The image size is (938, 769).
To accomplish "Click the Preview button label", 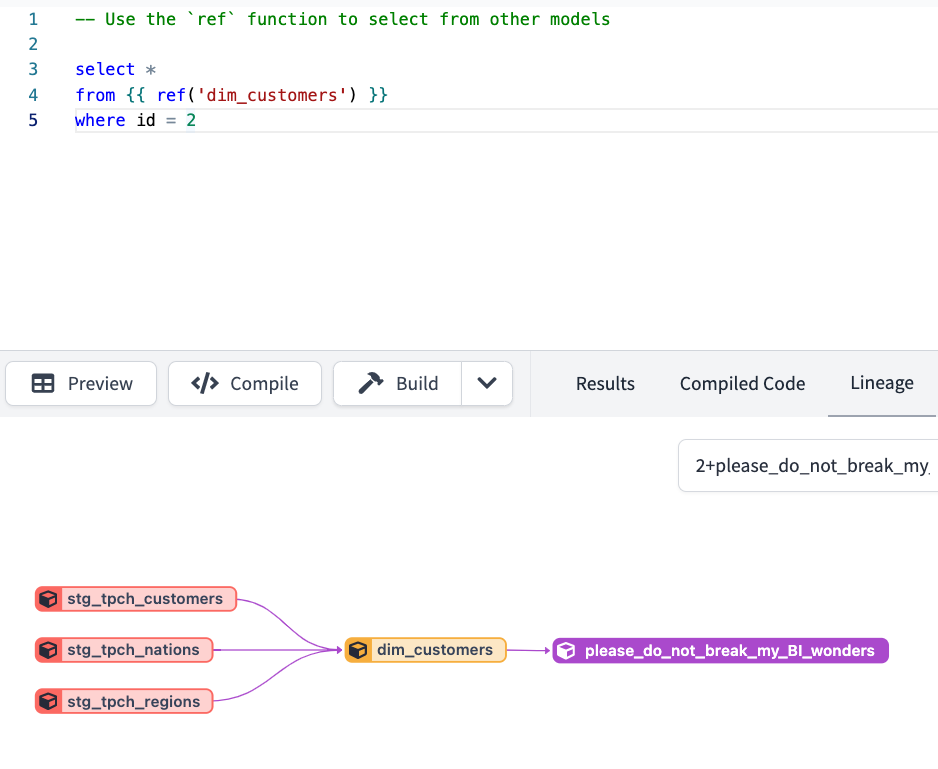I will (x=100, y=384).
